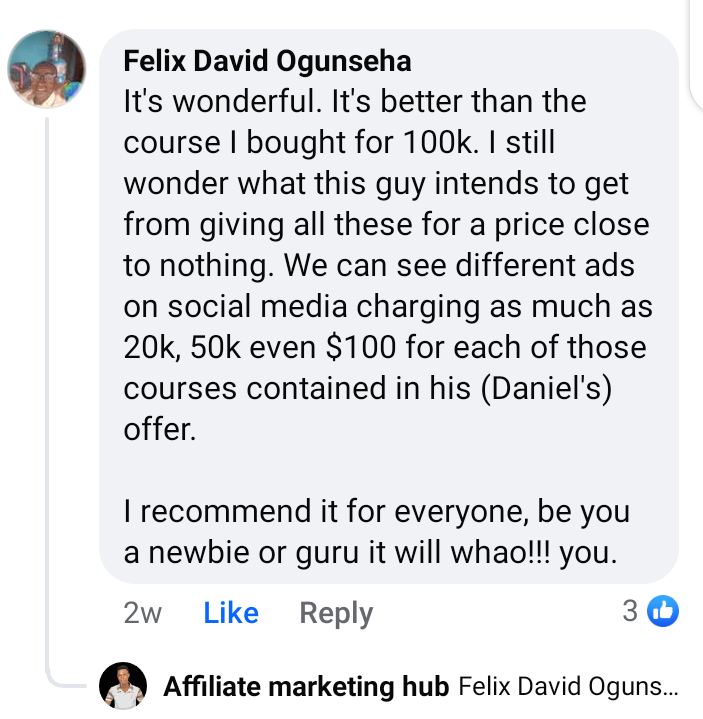Open the Felix David Ogunseha name link
Viewport: 703px width, 719px height.
pyautogui.click(x=267, y=61)
